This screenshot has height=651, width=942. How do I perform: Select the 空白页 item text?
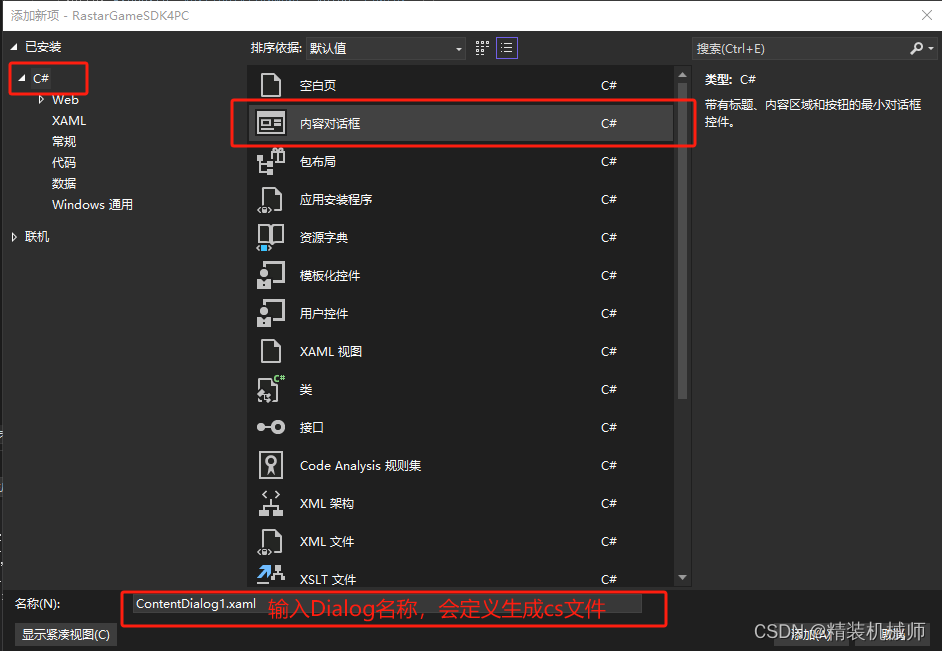[318, 86]
